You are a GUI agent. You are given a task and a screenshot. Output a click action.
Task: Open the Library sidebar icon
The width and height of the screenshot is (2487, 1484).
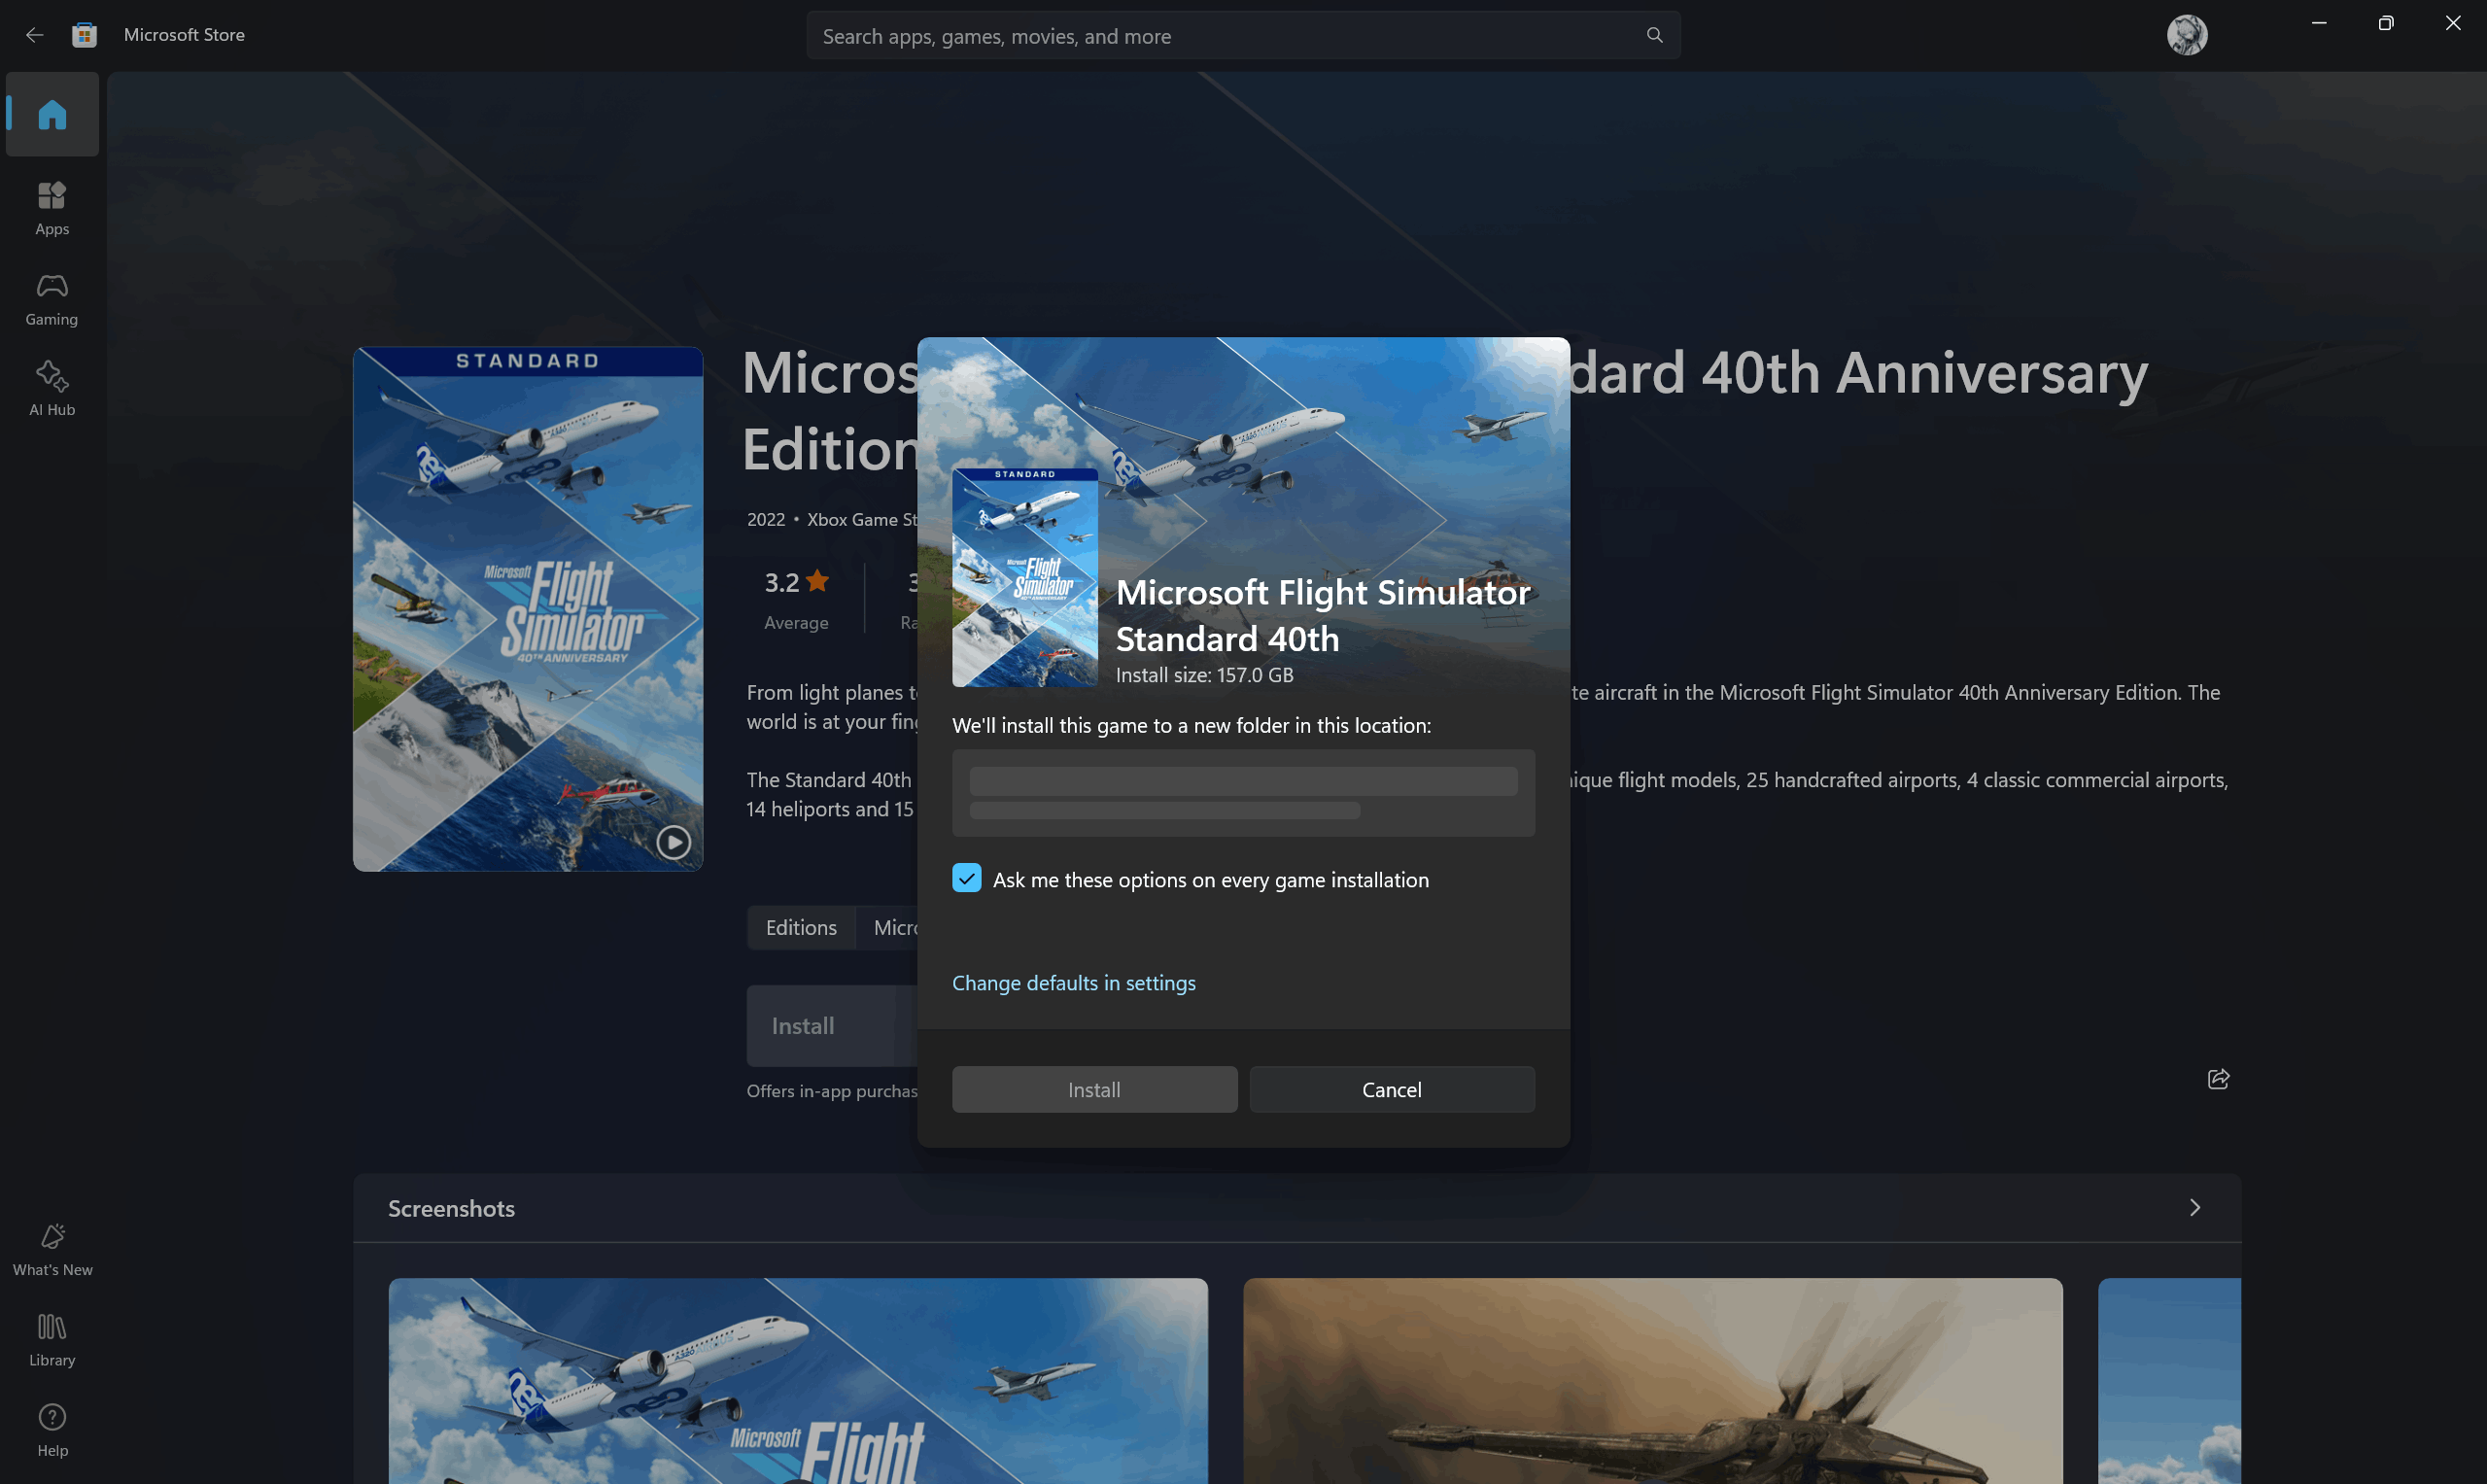(52, 1339)
